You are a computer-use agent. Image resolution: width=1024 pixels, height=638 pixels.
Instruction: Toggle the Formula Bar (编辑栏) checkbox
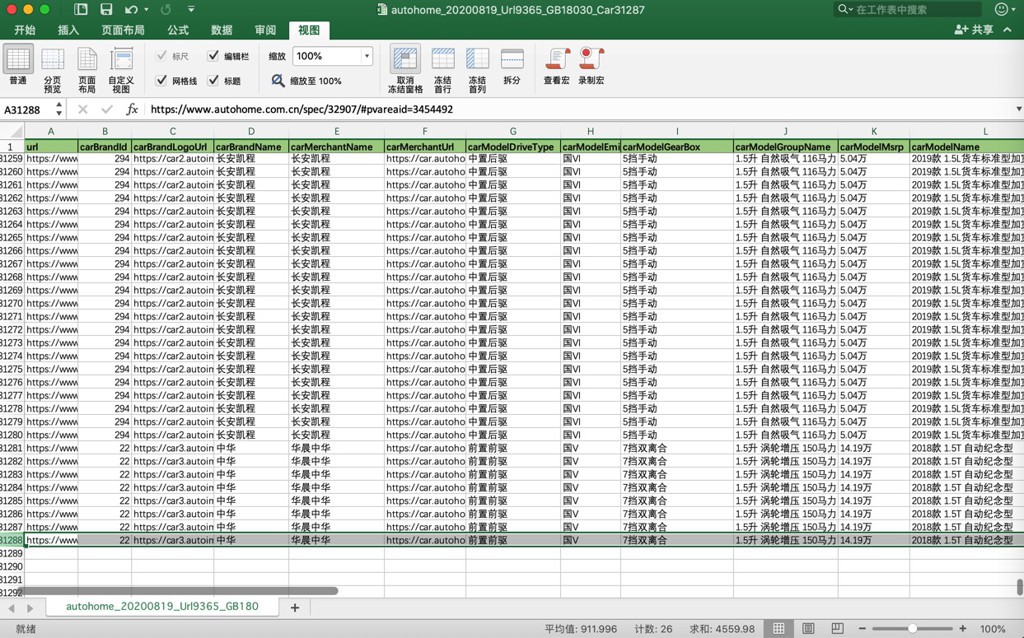[x=213, y=56]
